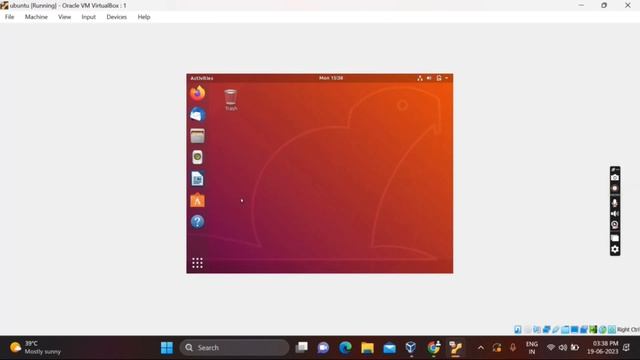
Task: Click the Windows taskbar Search box
Action: pos(234,348)
